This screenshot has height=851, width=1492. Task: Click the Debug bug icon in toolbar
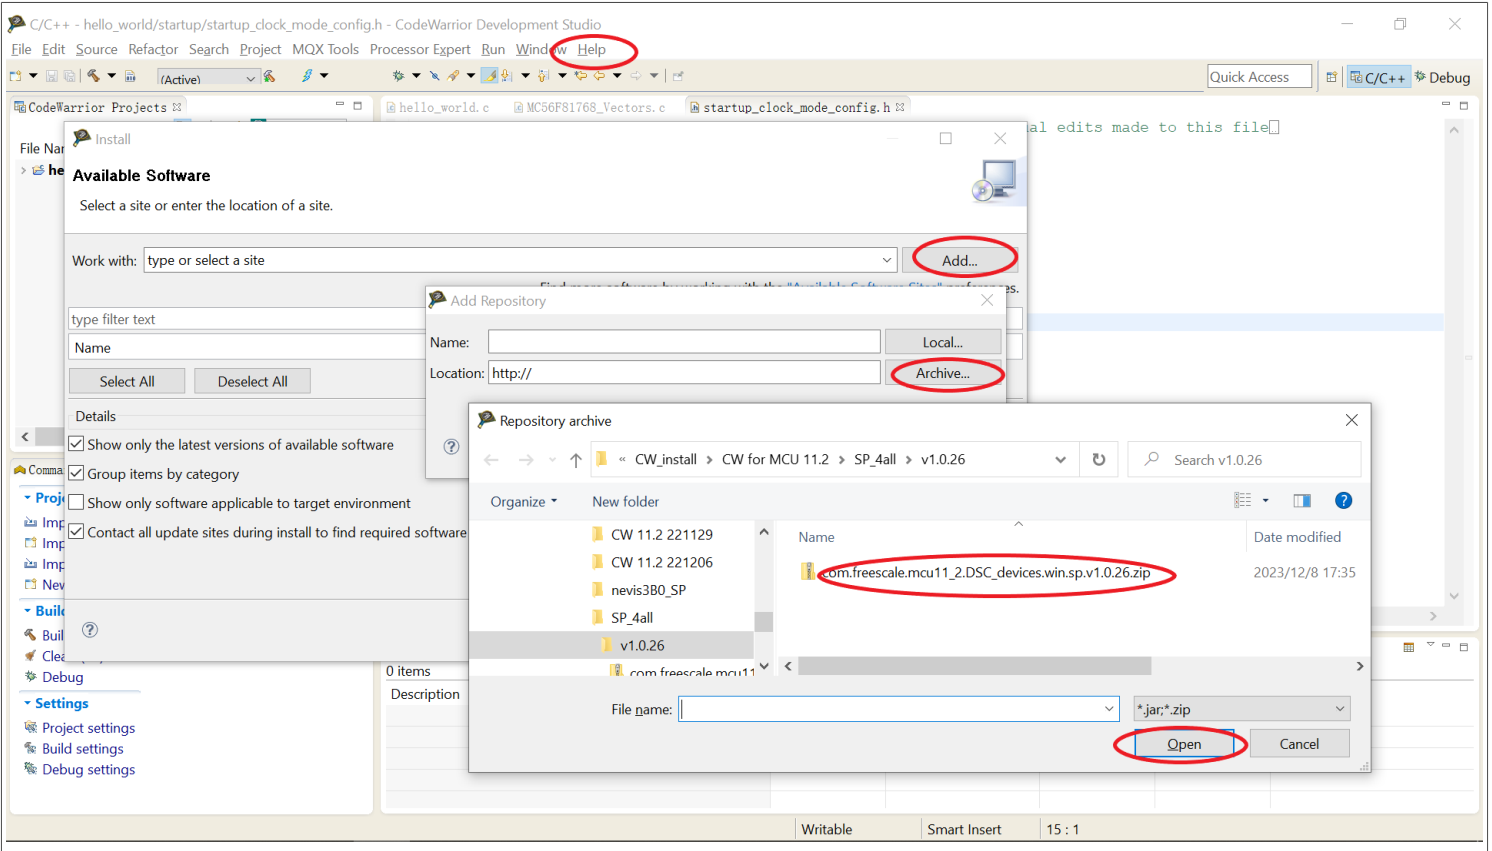pyautogui.click(x=398, y=76)
